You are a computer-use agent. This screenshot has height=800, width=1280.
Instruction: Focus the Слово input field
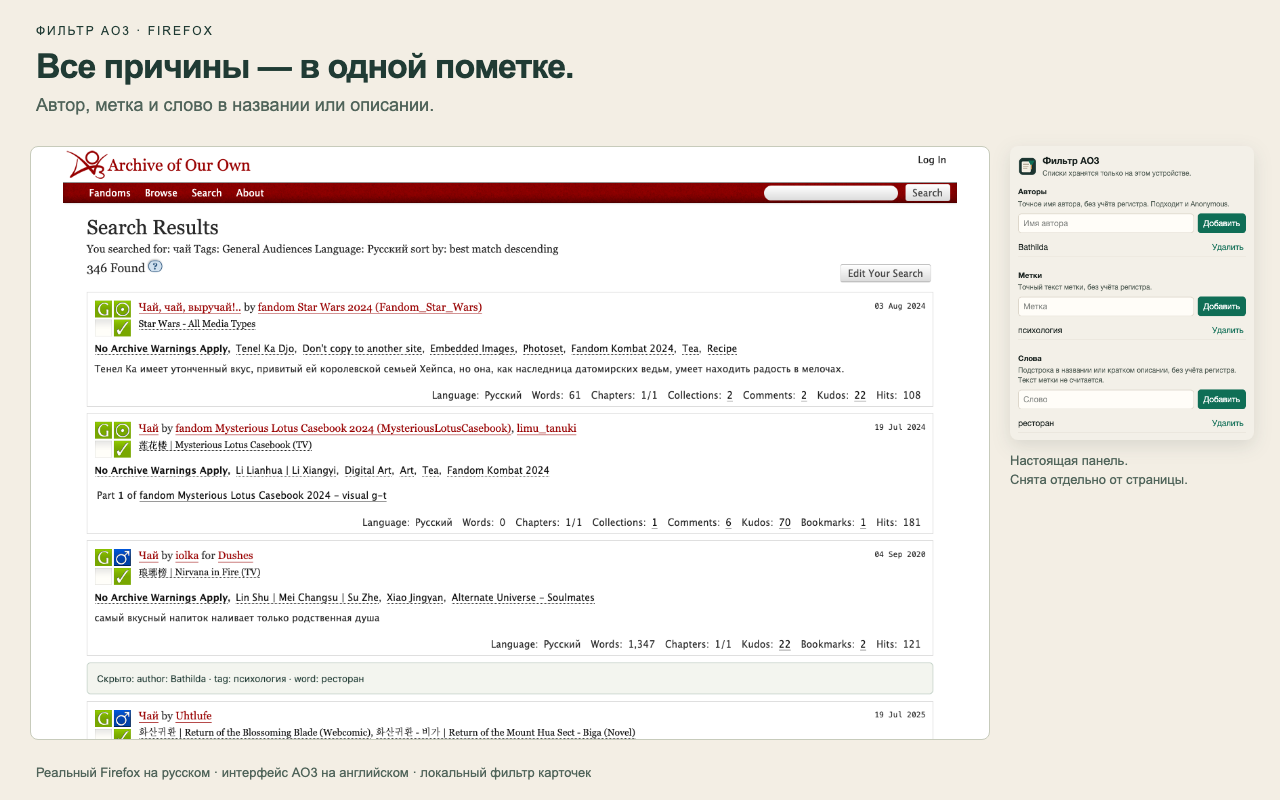pos(1106,399)
